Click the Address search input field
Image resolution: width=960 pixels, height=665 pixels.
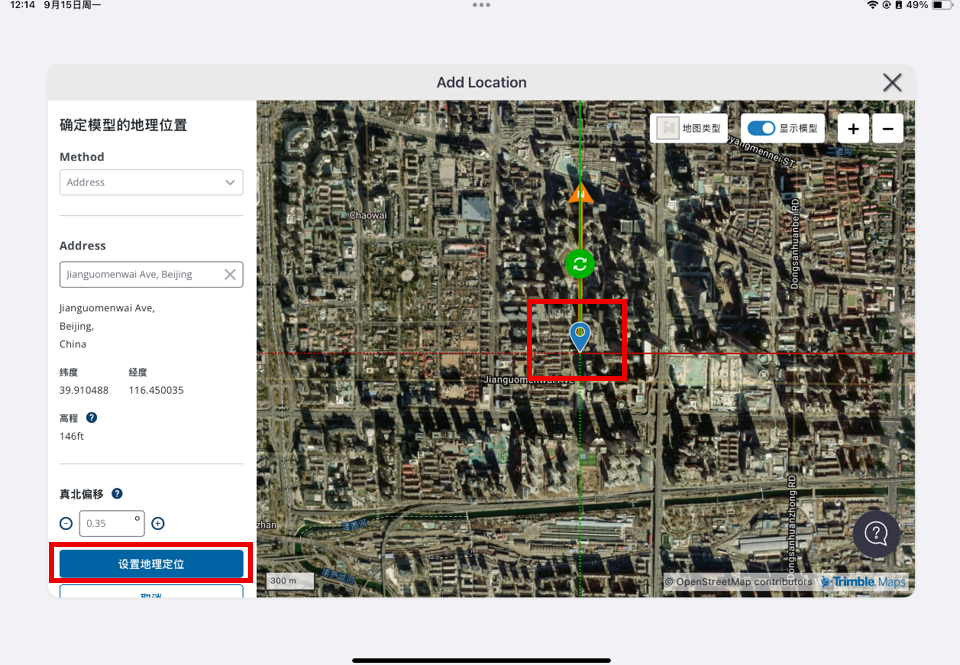pyautogui.click(x=140, y=274)
